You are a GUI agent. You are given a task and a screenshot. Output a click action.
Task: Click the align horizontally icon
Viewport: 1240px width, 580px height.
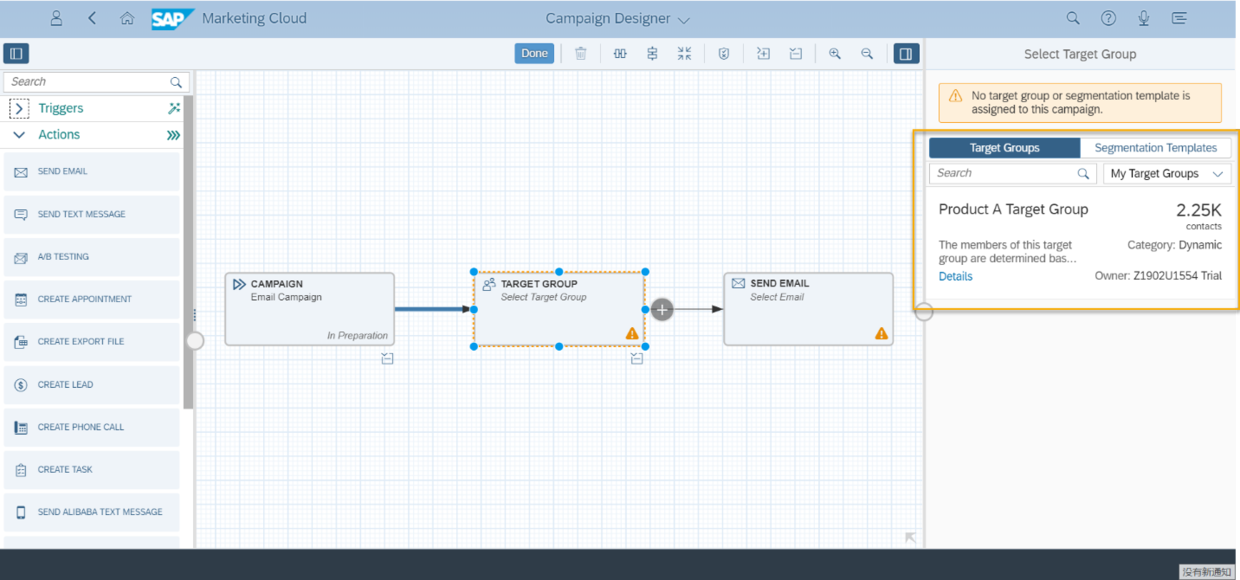[620, 53]
